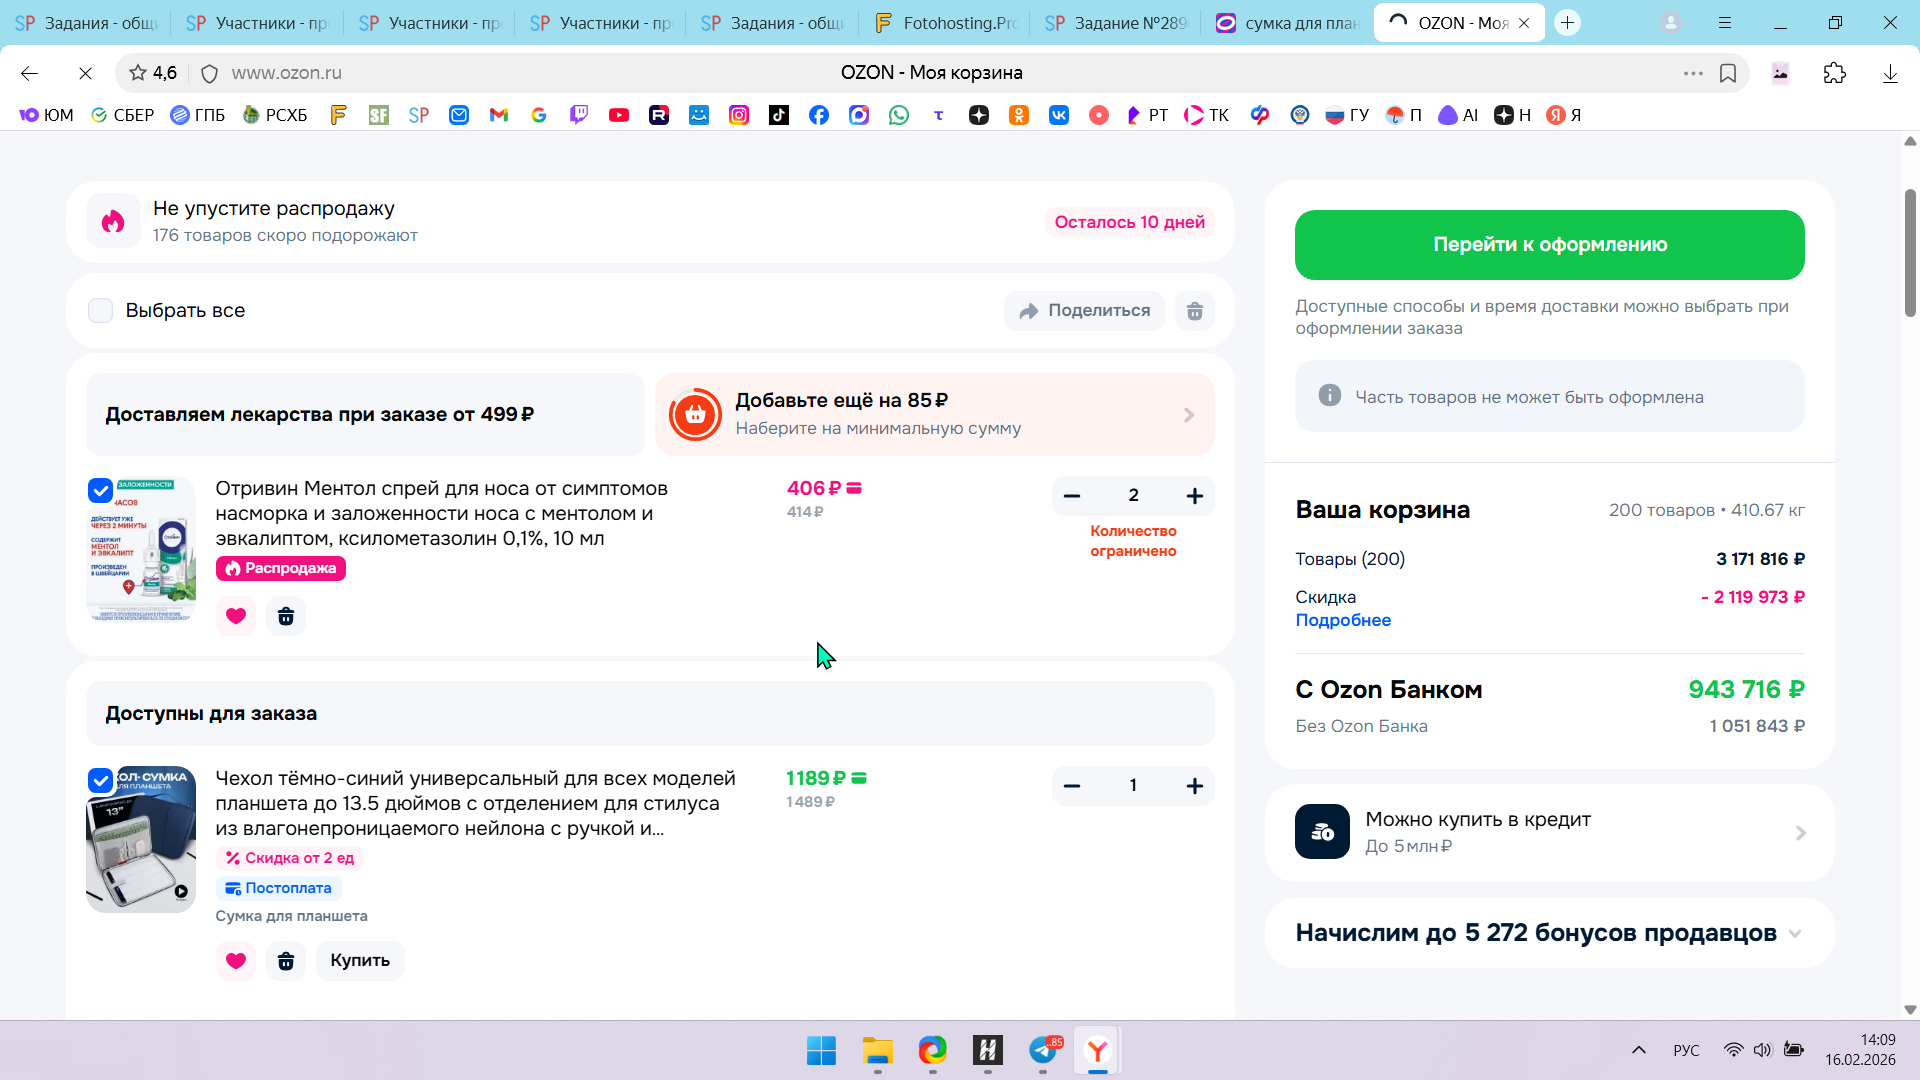The height and width of the screenshot is (1080, 1920).
Task: Increase Отривин quantity with plus button
Action: click(x=1194, y=496)
